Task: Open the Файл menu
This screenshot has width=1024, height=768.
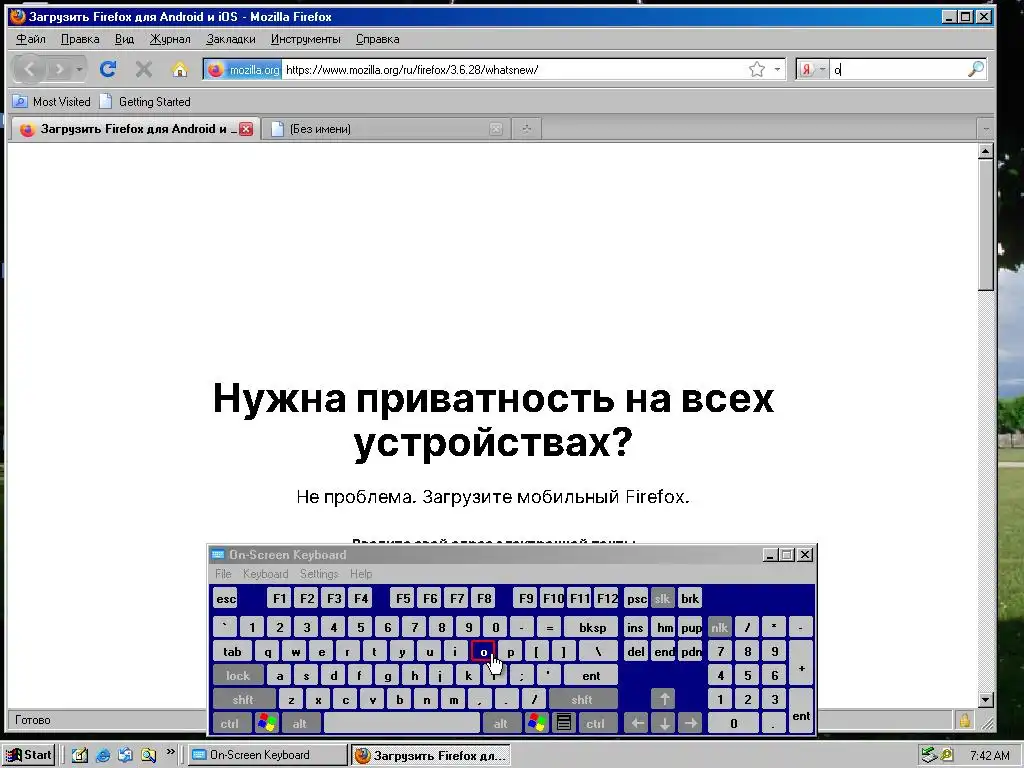Action: (31, 39)
